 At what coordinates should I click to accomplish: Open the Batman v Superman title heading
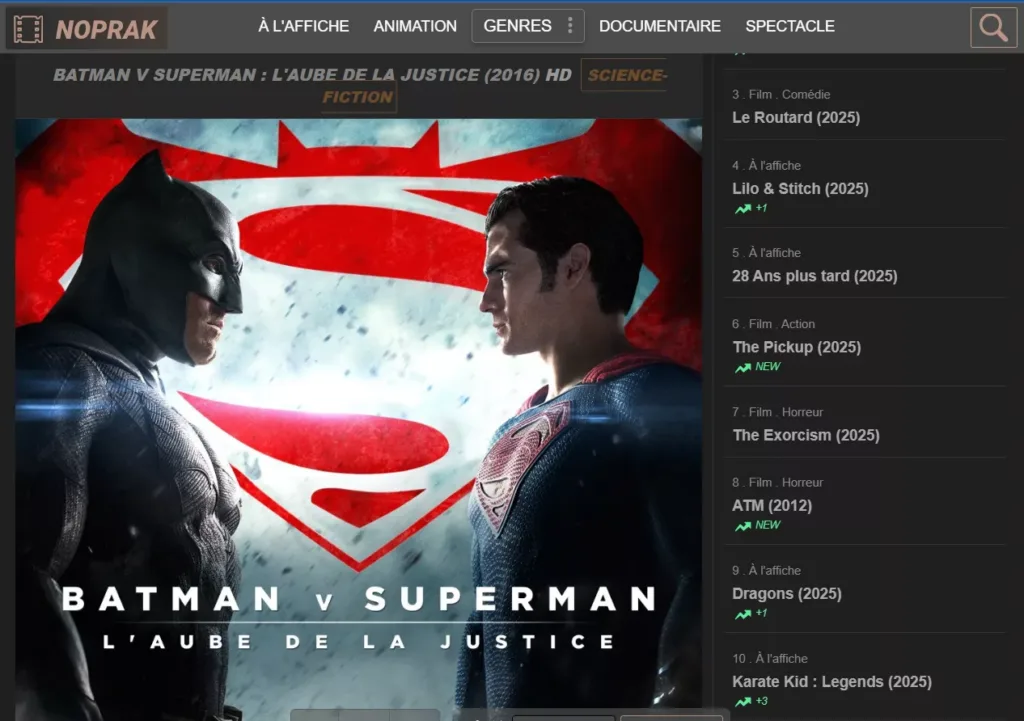[312, 75]
